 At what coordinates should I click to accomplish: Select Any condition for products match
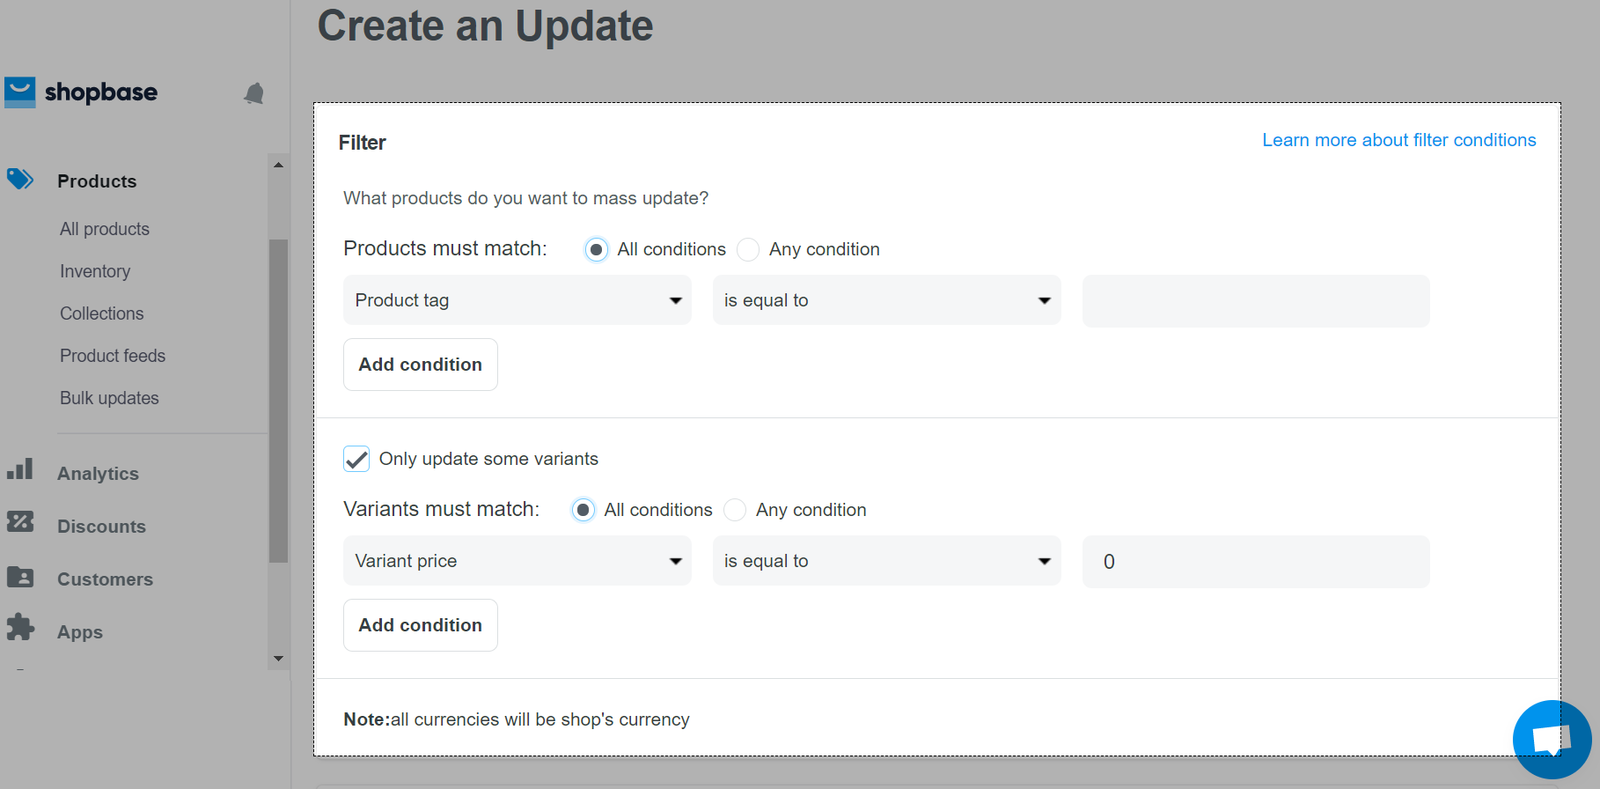point(748,249)
